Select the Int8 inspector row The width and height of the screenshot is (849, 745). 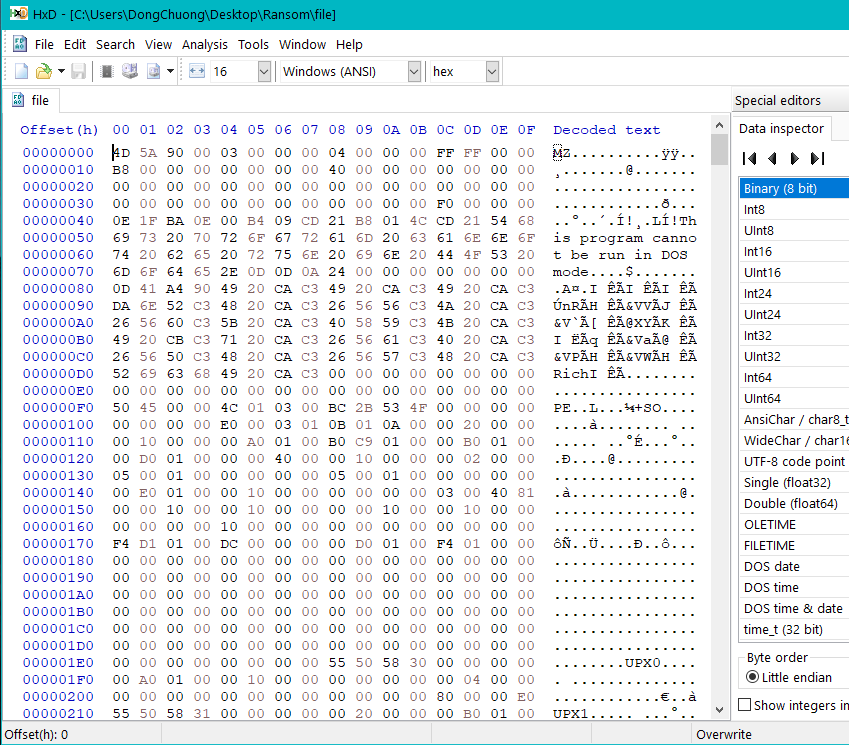pos(794,210)
